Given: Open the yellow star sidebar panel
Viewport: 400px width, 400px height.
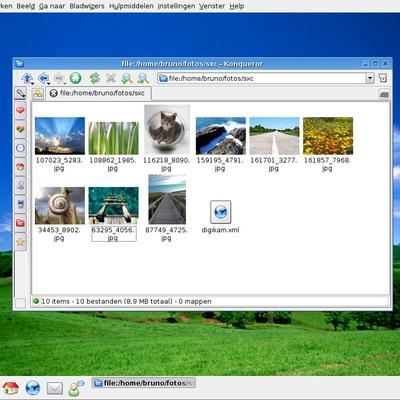Looking at the screenshot, I should click(x=20, y=242).
